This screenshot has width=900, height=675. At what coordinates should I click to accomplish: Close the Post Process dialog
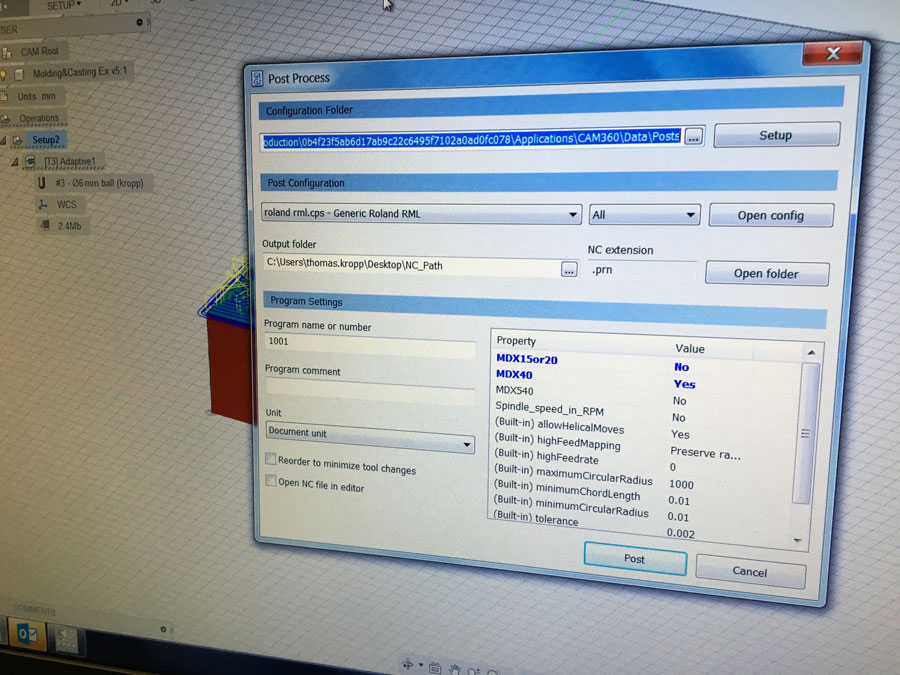(x=833, y=53)
